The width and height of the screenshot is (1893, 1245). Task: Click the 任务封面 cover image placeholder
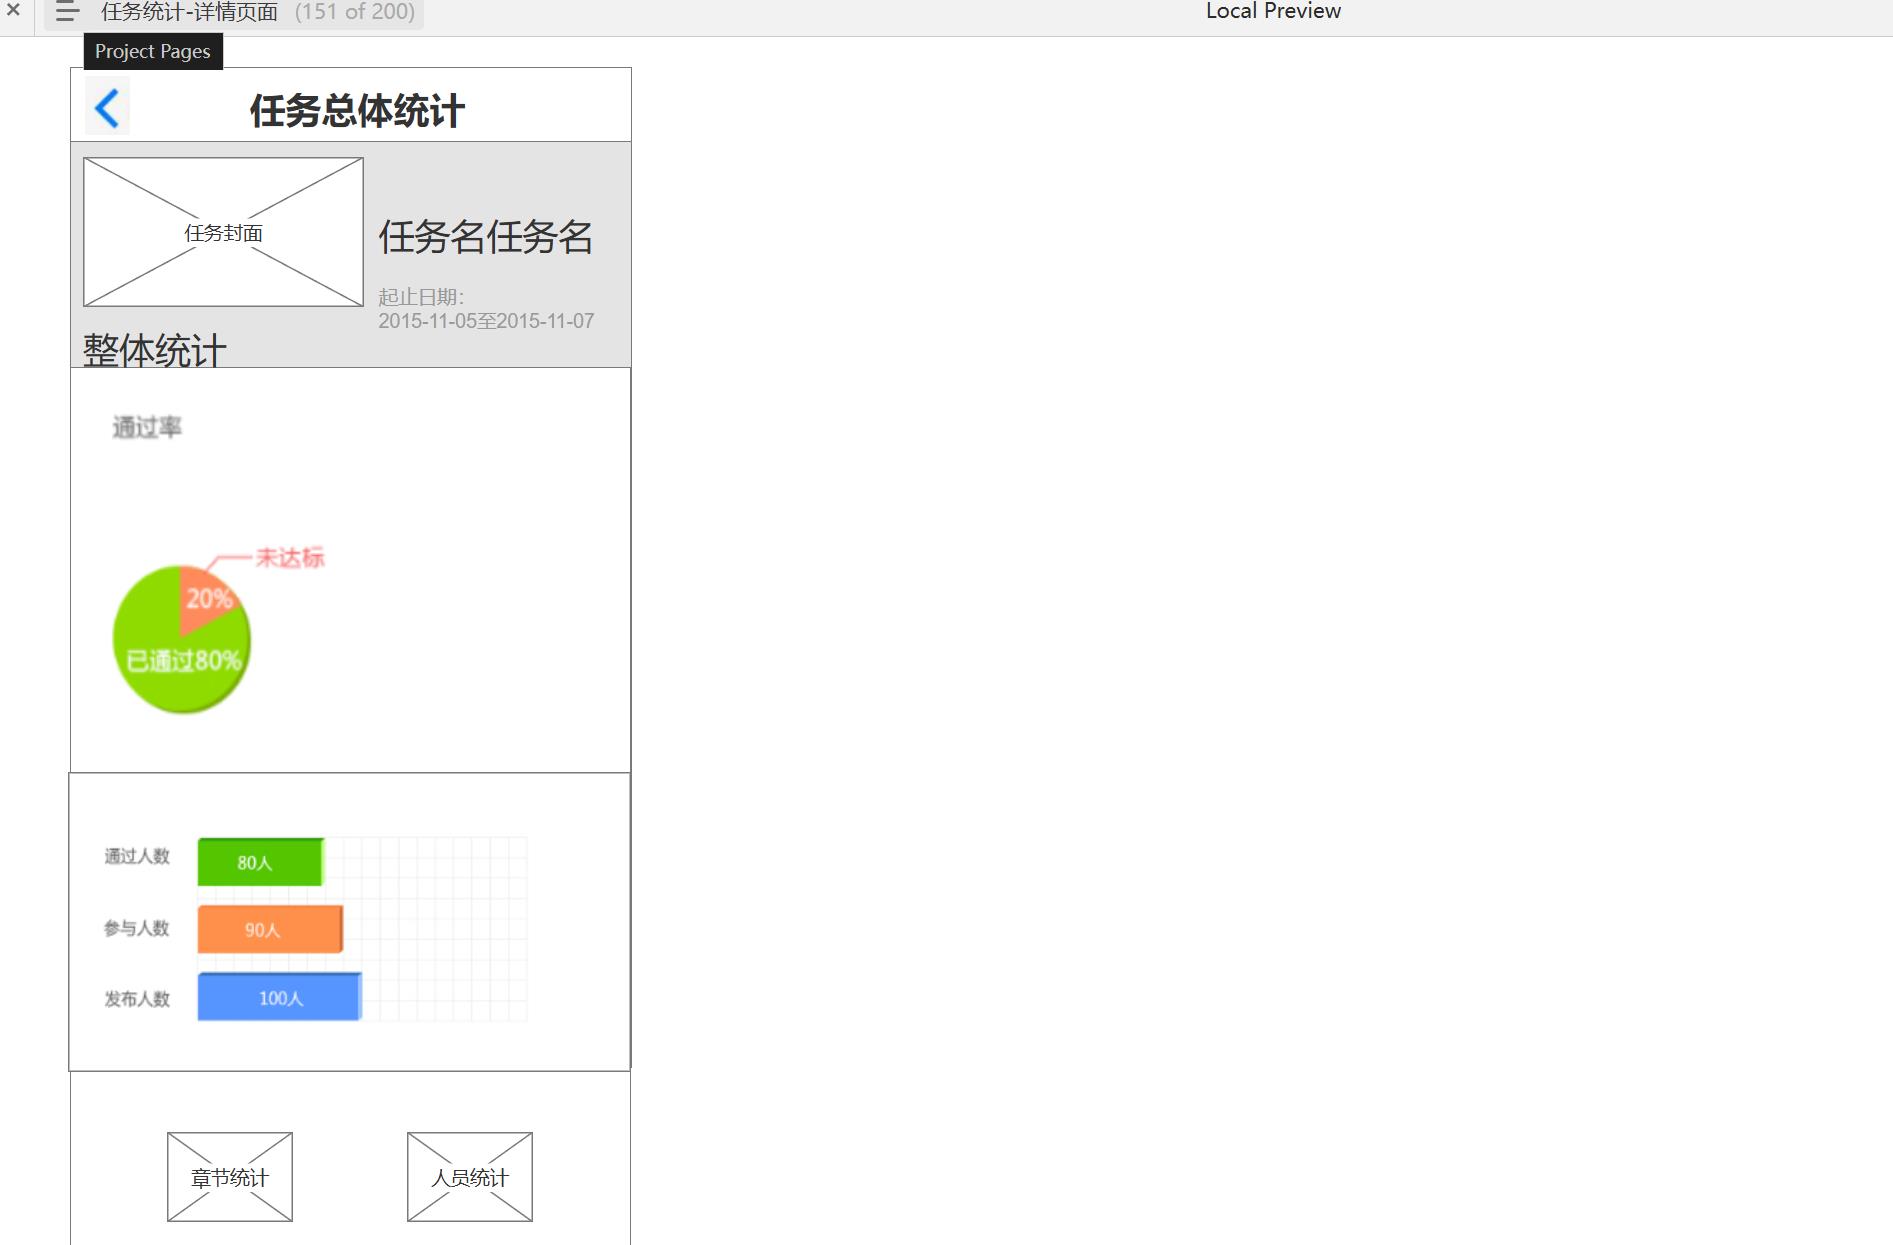[x=223, y=232]
